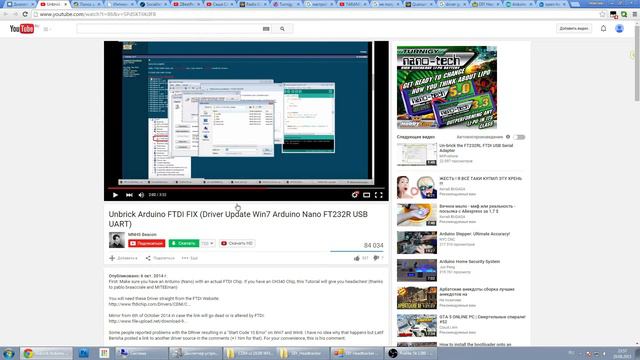Open the 720 quality dropdown
This screenshot has height=360, width=640.
[x=207, y=243]
